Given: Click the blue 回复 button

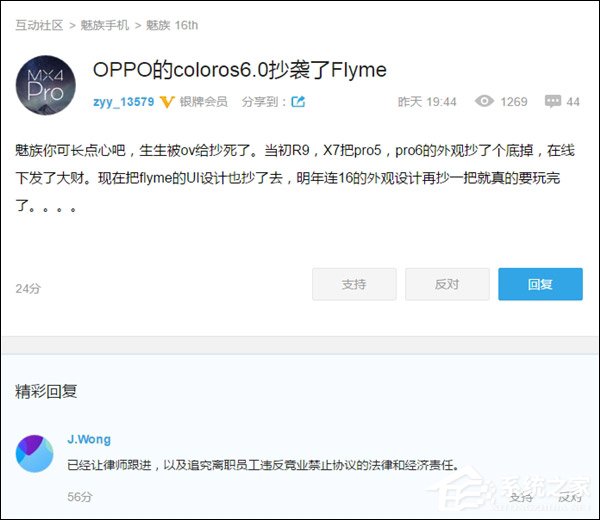Looking at the screenshot, I should click(x=540, y=284).
